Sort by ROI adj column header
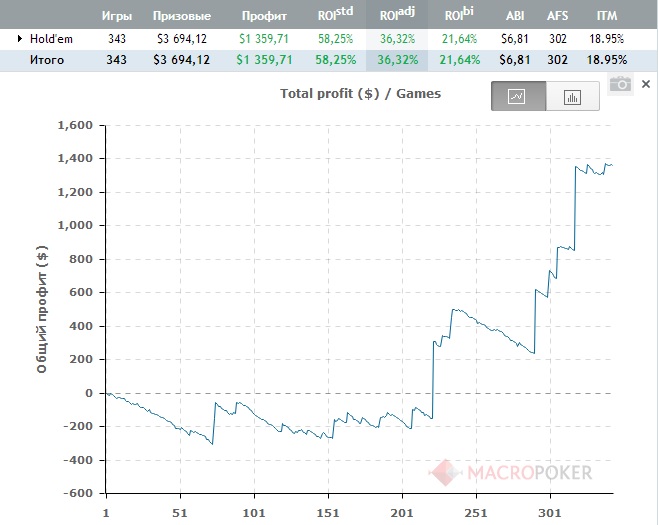This screenshot has height=525, width=658. coord(397,14)
